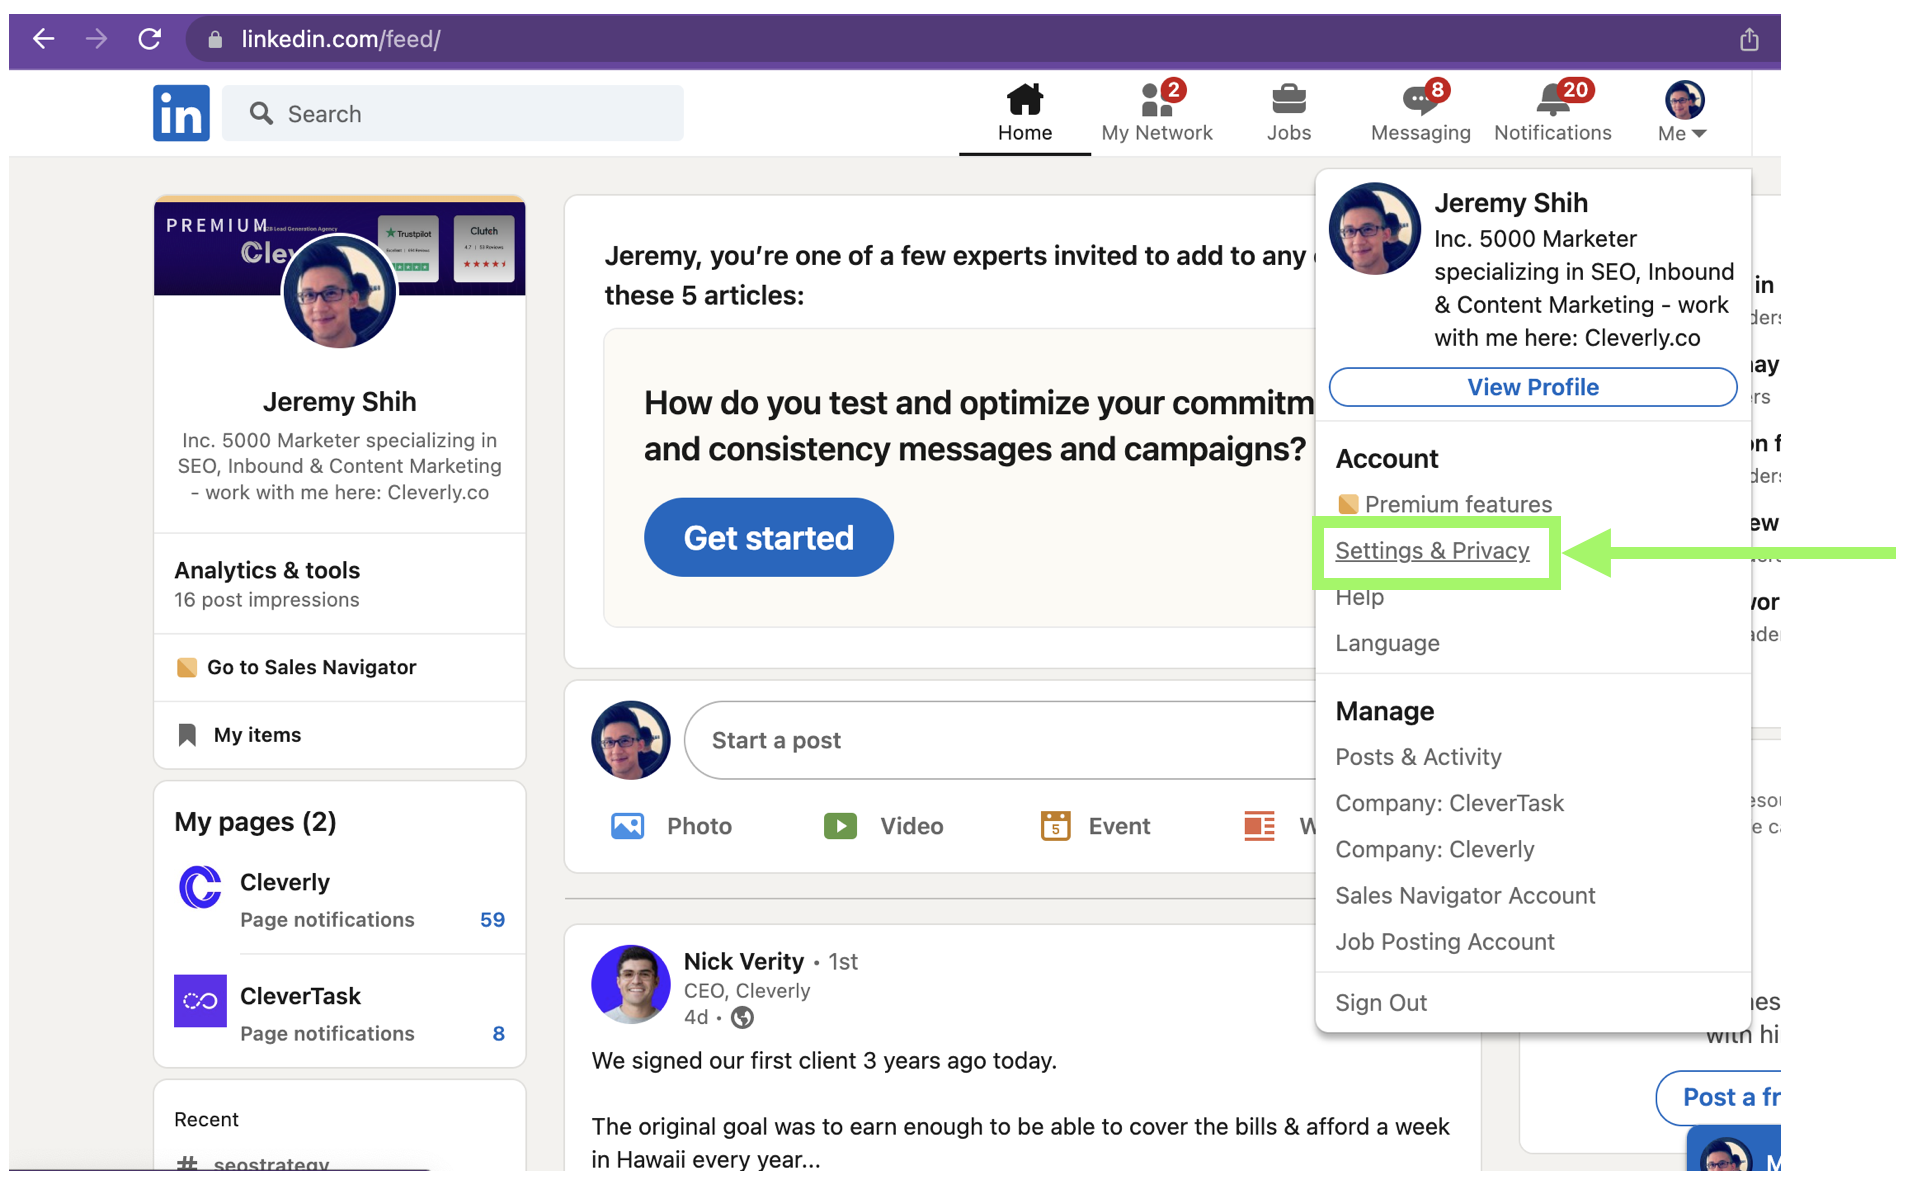1910x1188 pixels.
Task: Click the browser reload icon
Action: pyautogui.click(x=150, y=39)
